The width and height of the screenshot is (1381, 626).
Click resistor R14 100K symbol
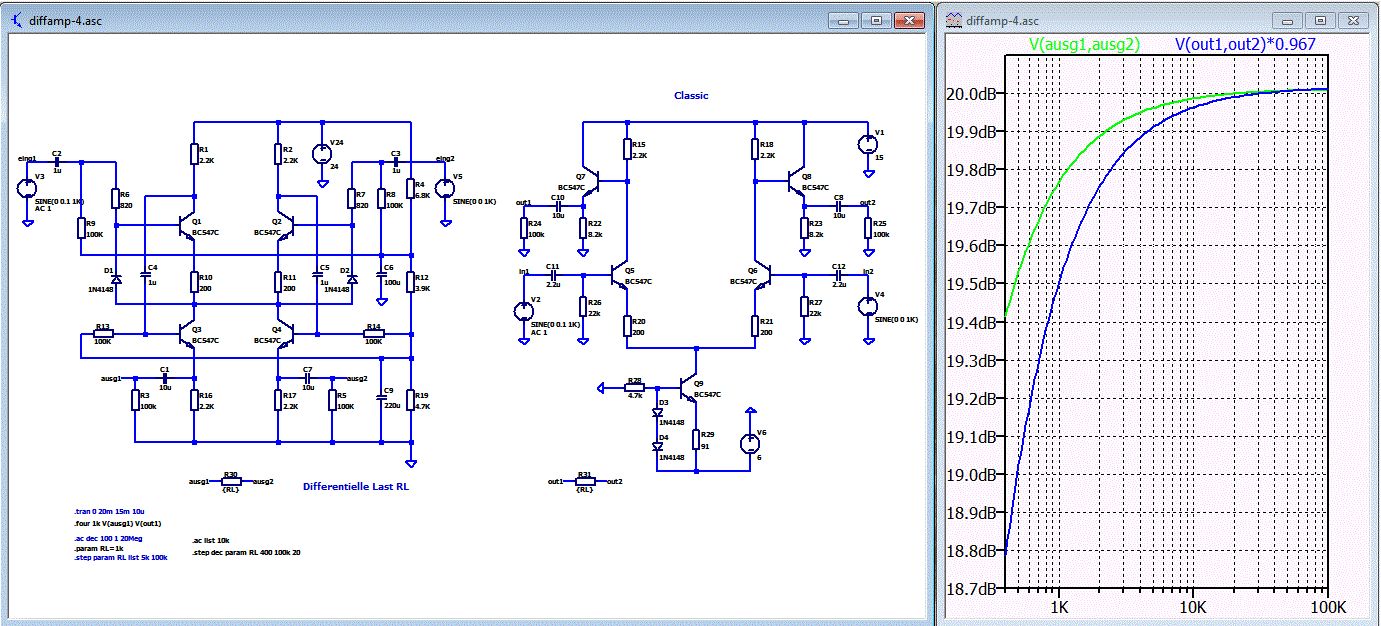[x=373, y=333]
